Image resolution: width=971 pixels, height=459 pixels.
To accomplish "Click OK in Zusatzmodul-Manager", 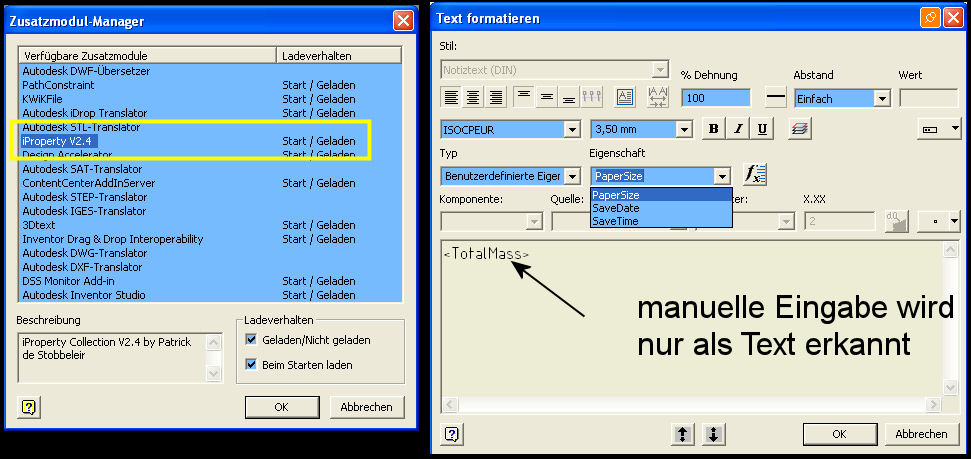I will 282,407.
